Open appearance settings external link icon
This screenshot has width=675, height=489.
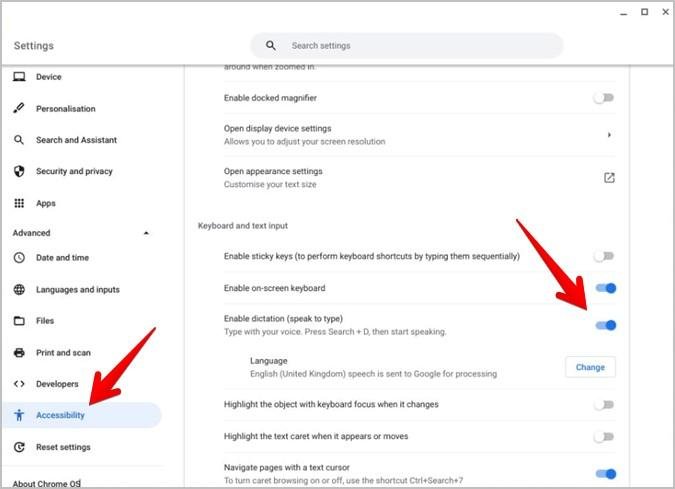click(x=609, y=178)
